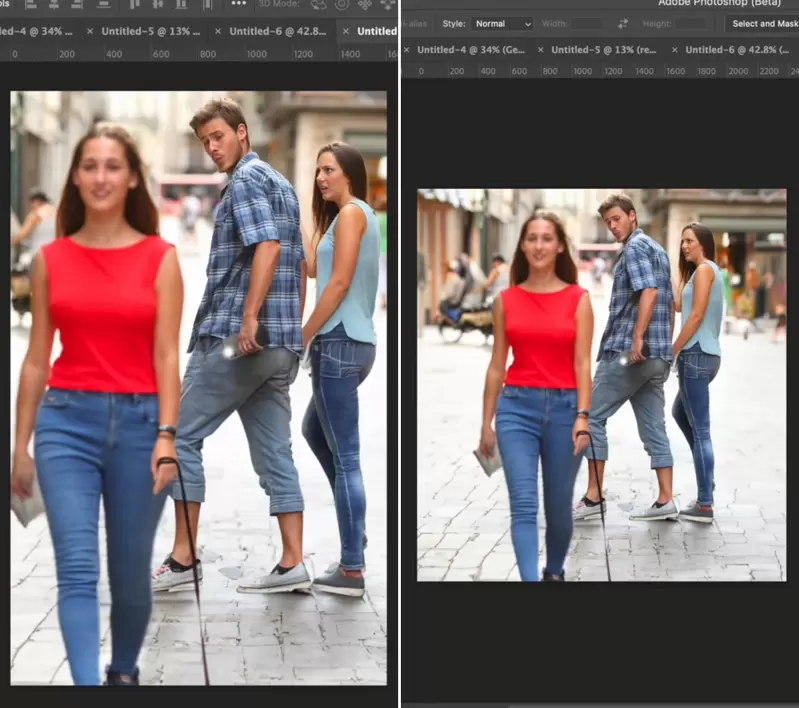The width and height of the screenshot is (799, 708).
Task: Click Align vertical centers icon
Action: point(158,4)
